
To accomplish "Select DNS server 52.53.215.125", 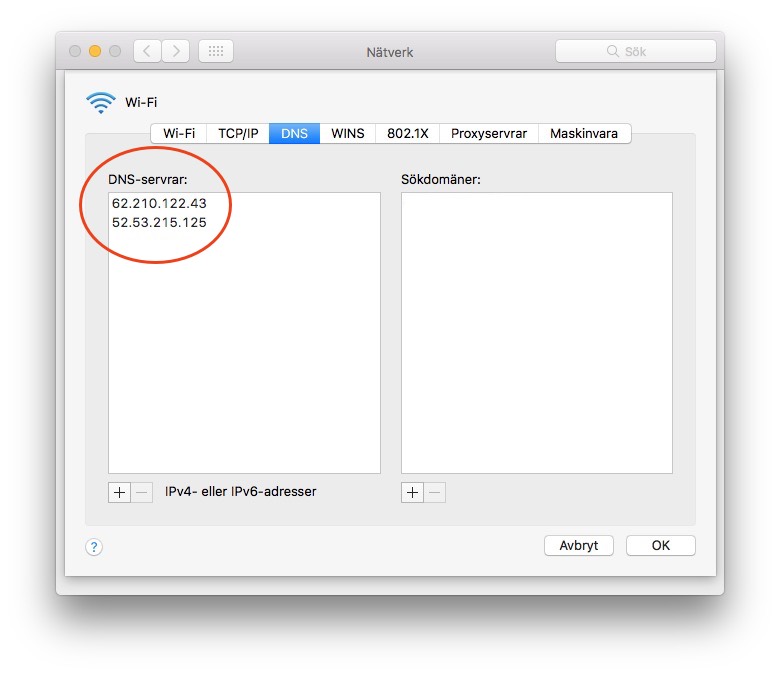I will tap(159, 222).
